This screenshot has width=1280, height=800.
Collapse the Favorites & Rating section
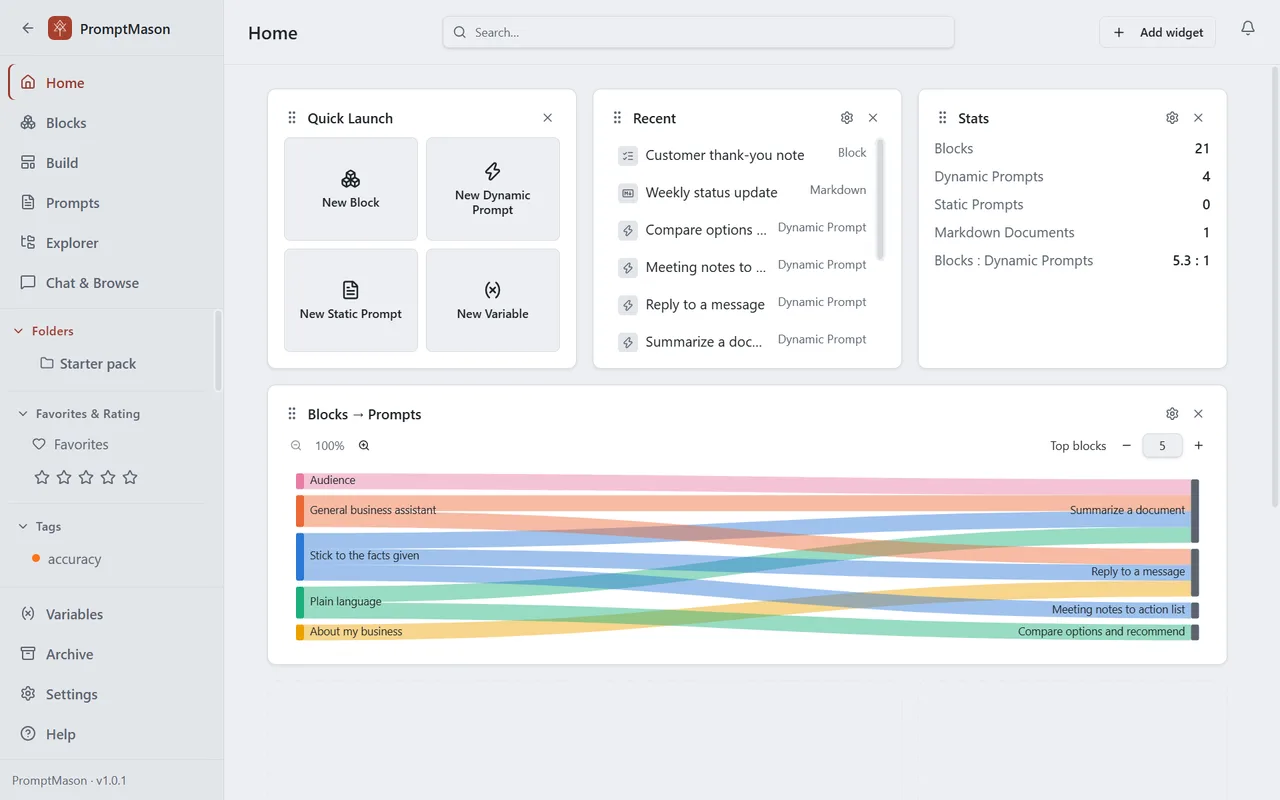[24, 414]
